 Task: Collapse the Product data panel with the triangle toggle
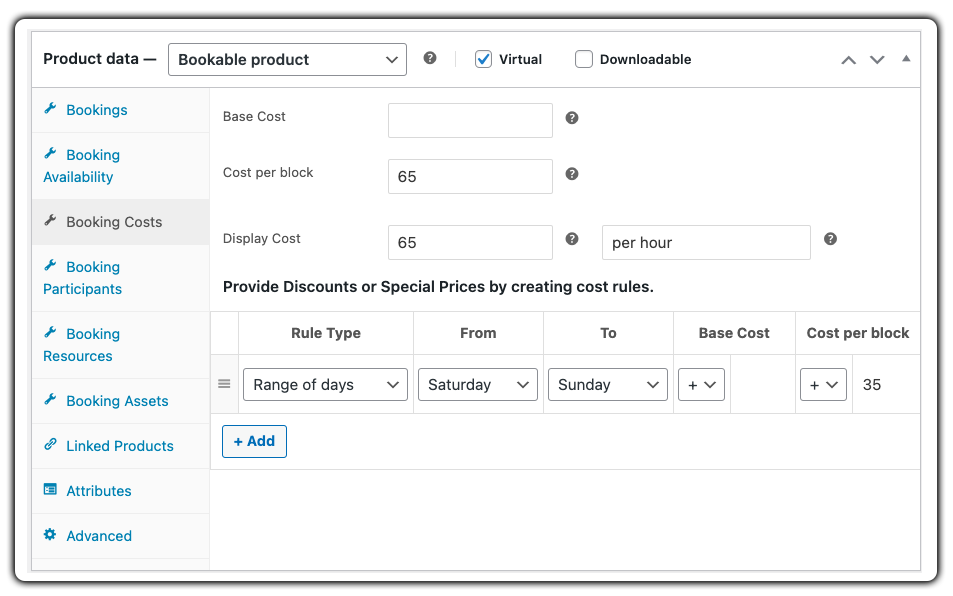coord(906,58)
